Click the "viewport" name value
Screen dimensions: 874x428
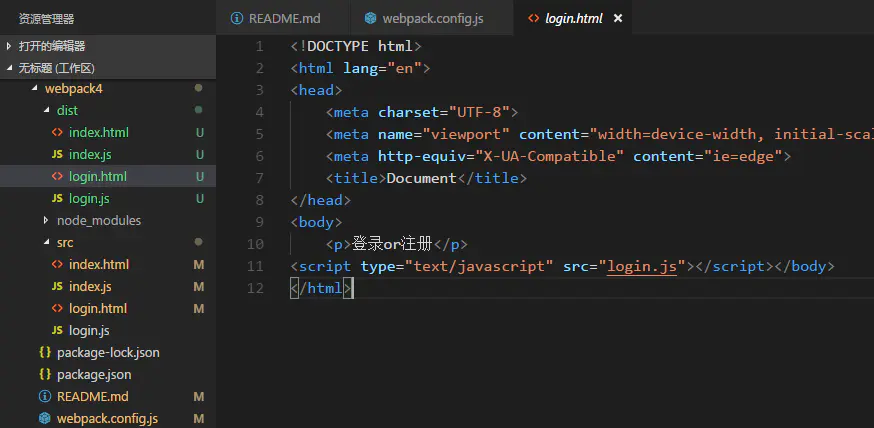(x=466, y=134)
